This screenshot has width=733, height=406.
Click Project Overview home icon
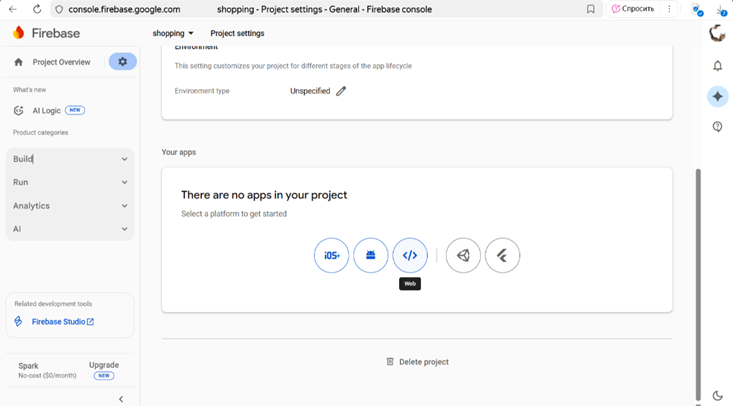tap(19, 62)
